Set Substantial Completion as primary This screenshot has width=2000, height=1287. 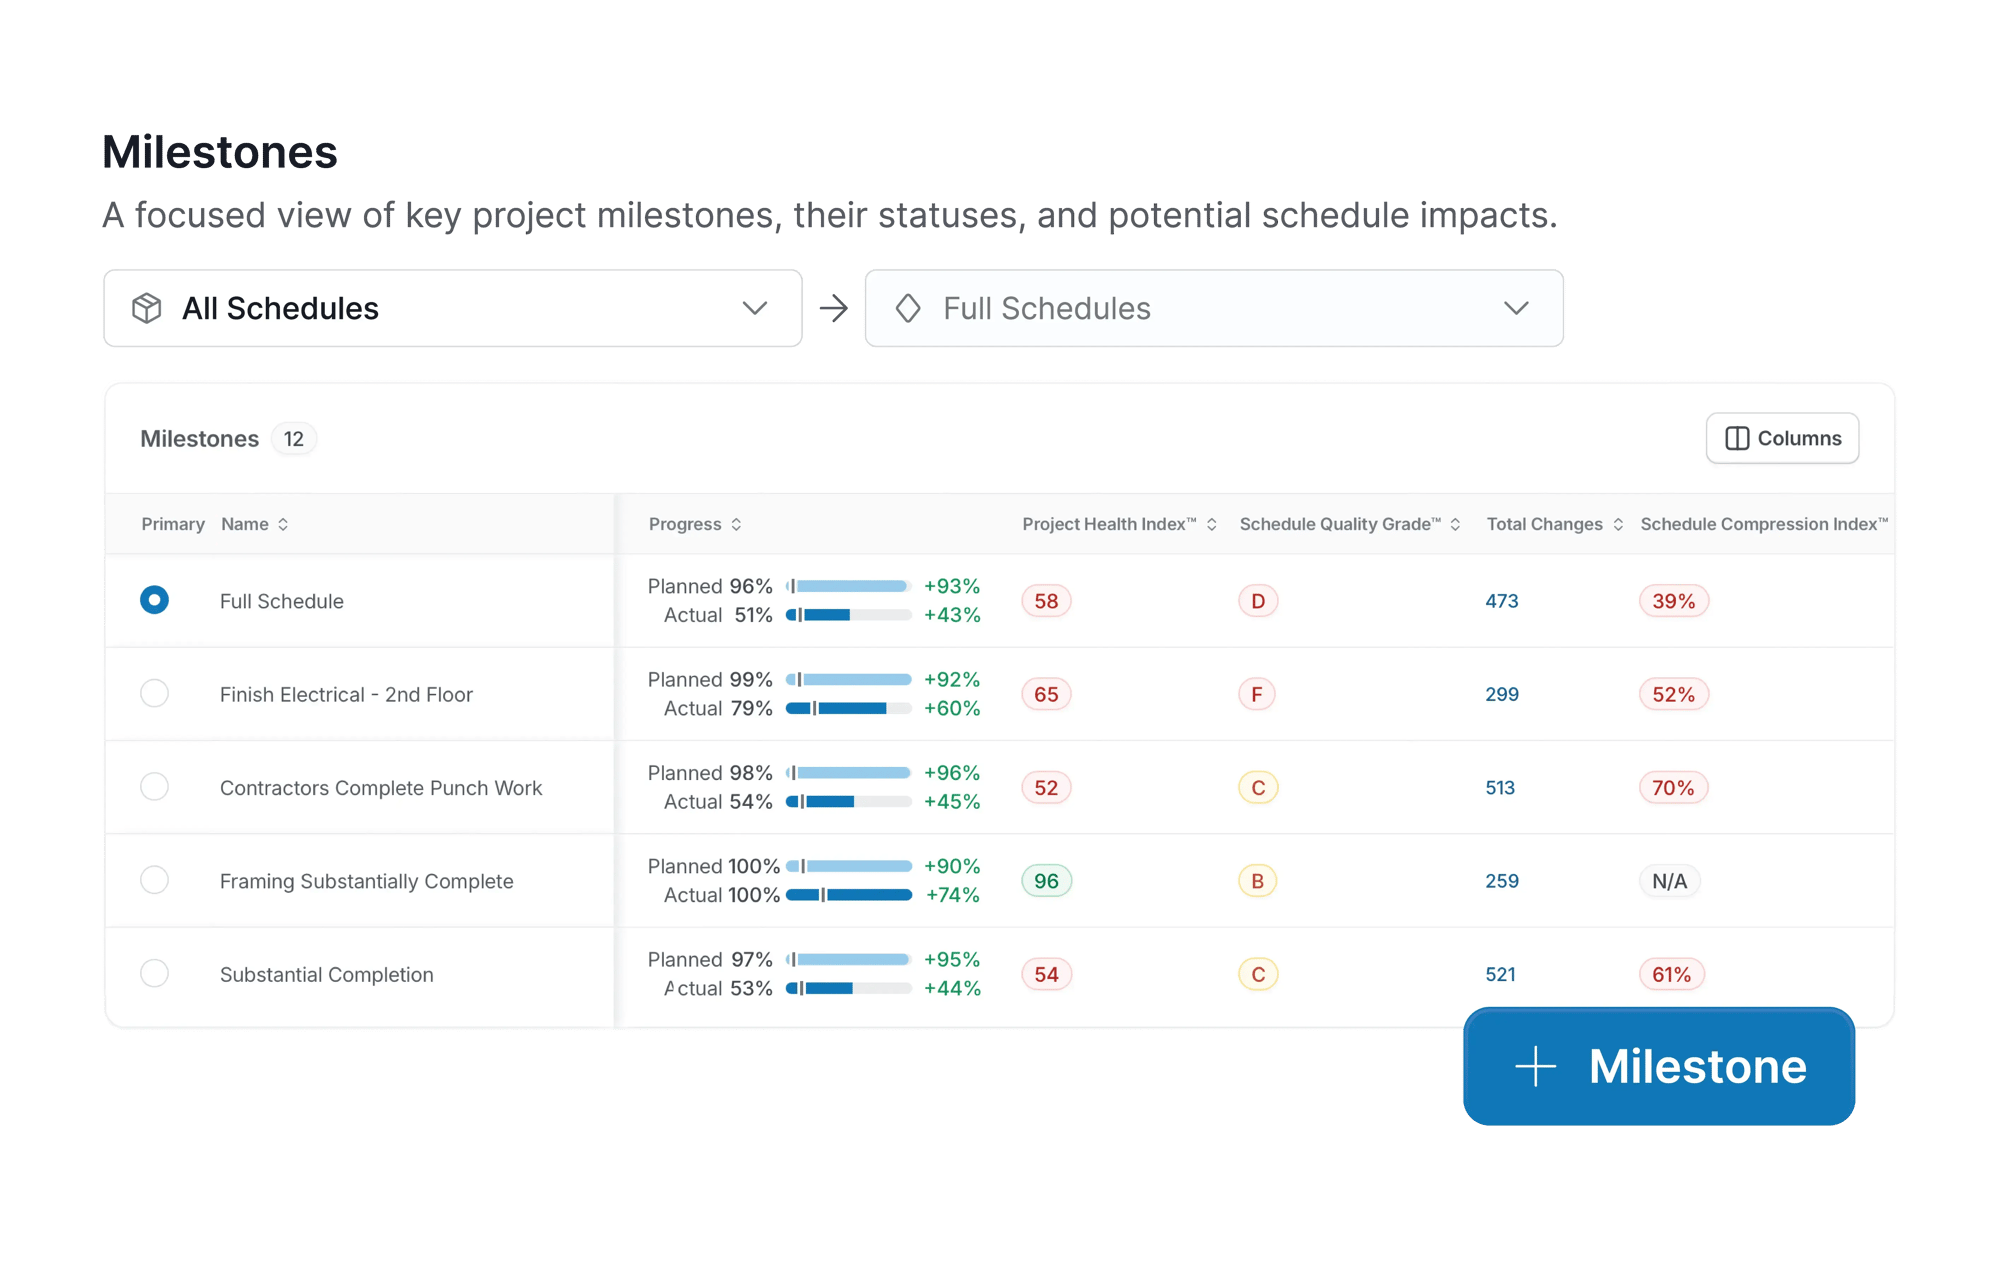(x=154, y=973)
